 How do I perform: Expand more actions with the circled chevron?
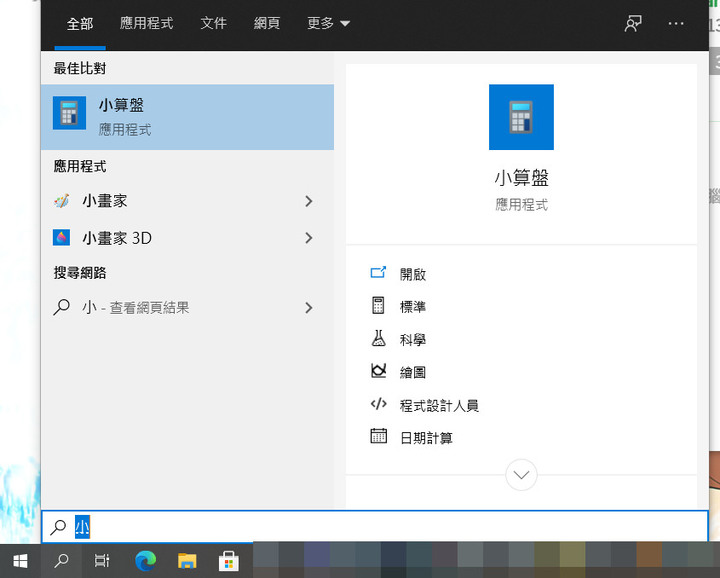521,475
